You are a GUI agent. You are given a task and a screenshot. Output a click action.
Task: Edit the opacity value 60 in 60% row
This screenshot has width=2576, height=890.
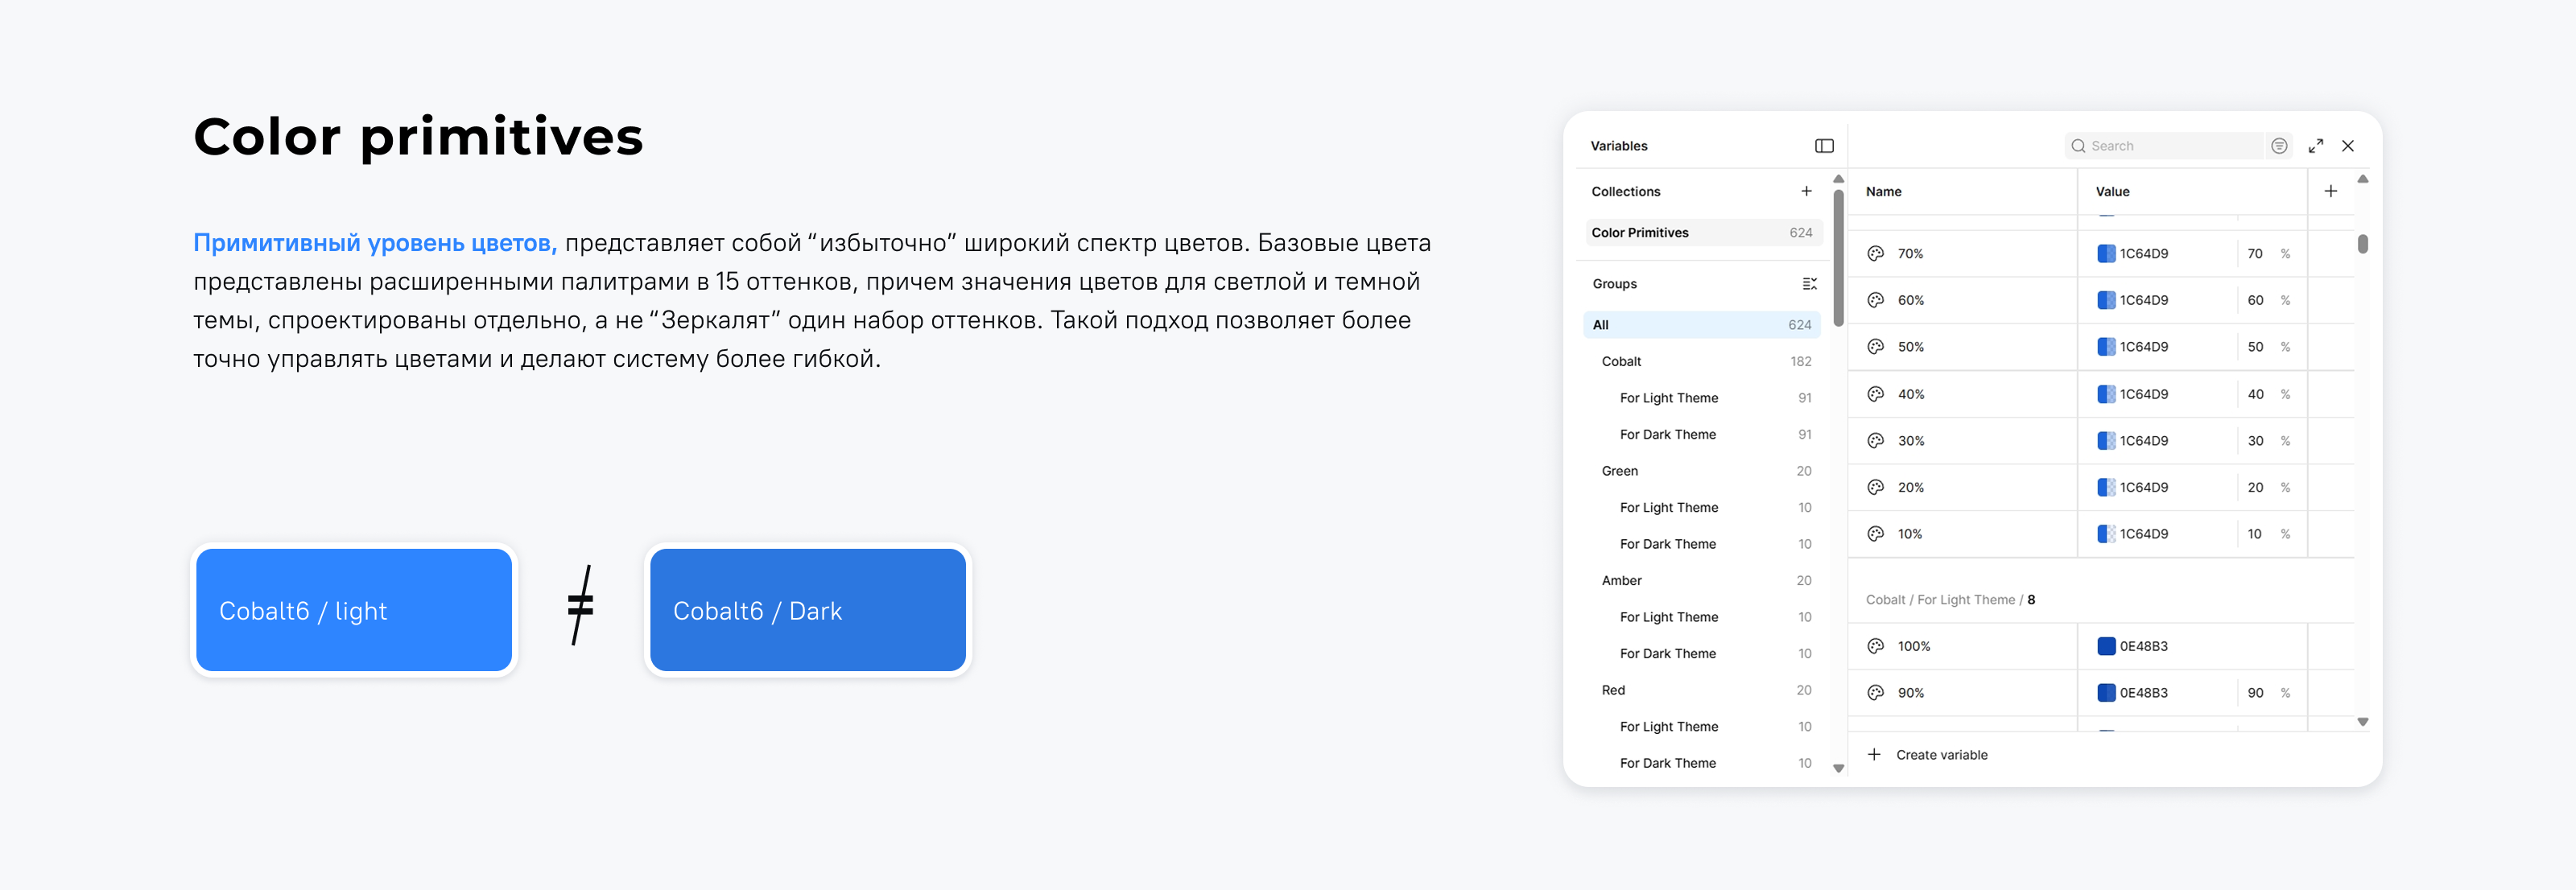[x=2255, y=300]
